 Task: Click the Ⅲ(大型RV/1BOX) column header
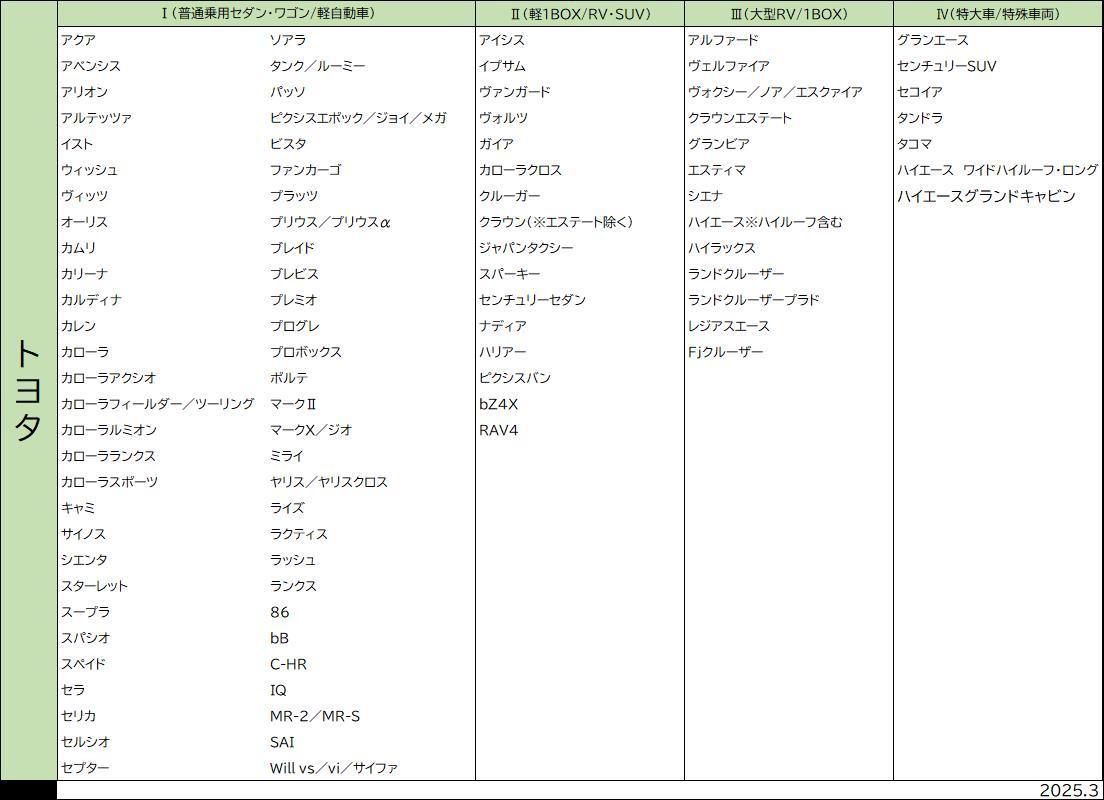click(788, 14)
